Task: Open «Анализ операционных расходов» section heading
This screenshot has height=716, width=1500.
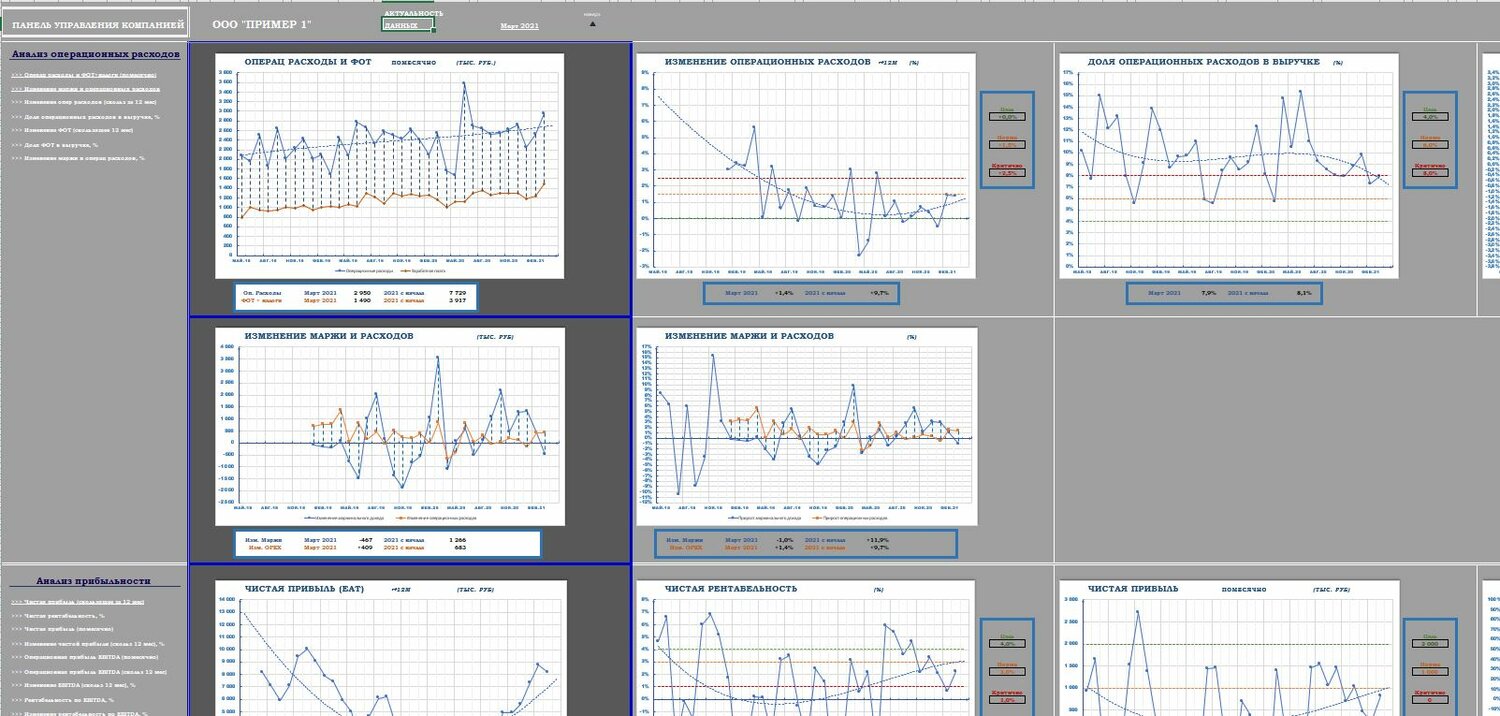Action: click(x=95, y=54)
